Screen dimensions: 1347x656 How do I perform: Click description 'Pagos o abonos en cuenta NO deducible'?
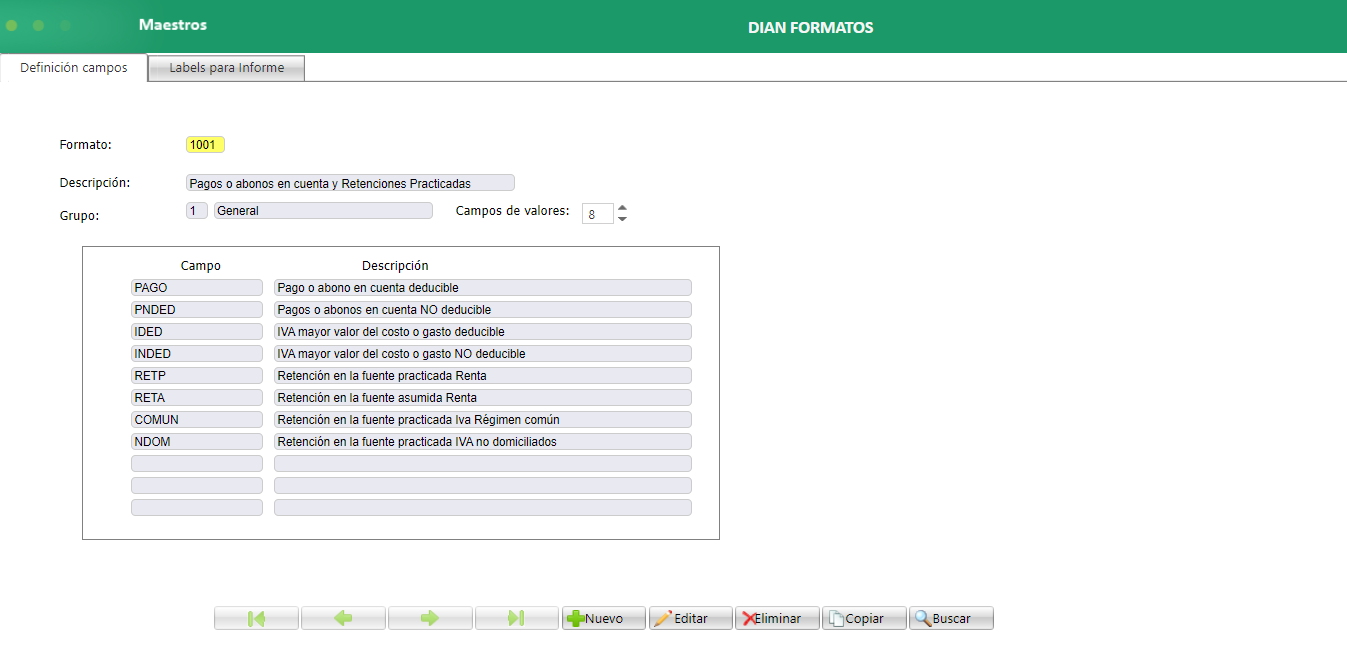pyautogui.click(x=483, y=310)
